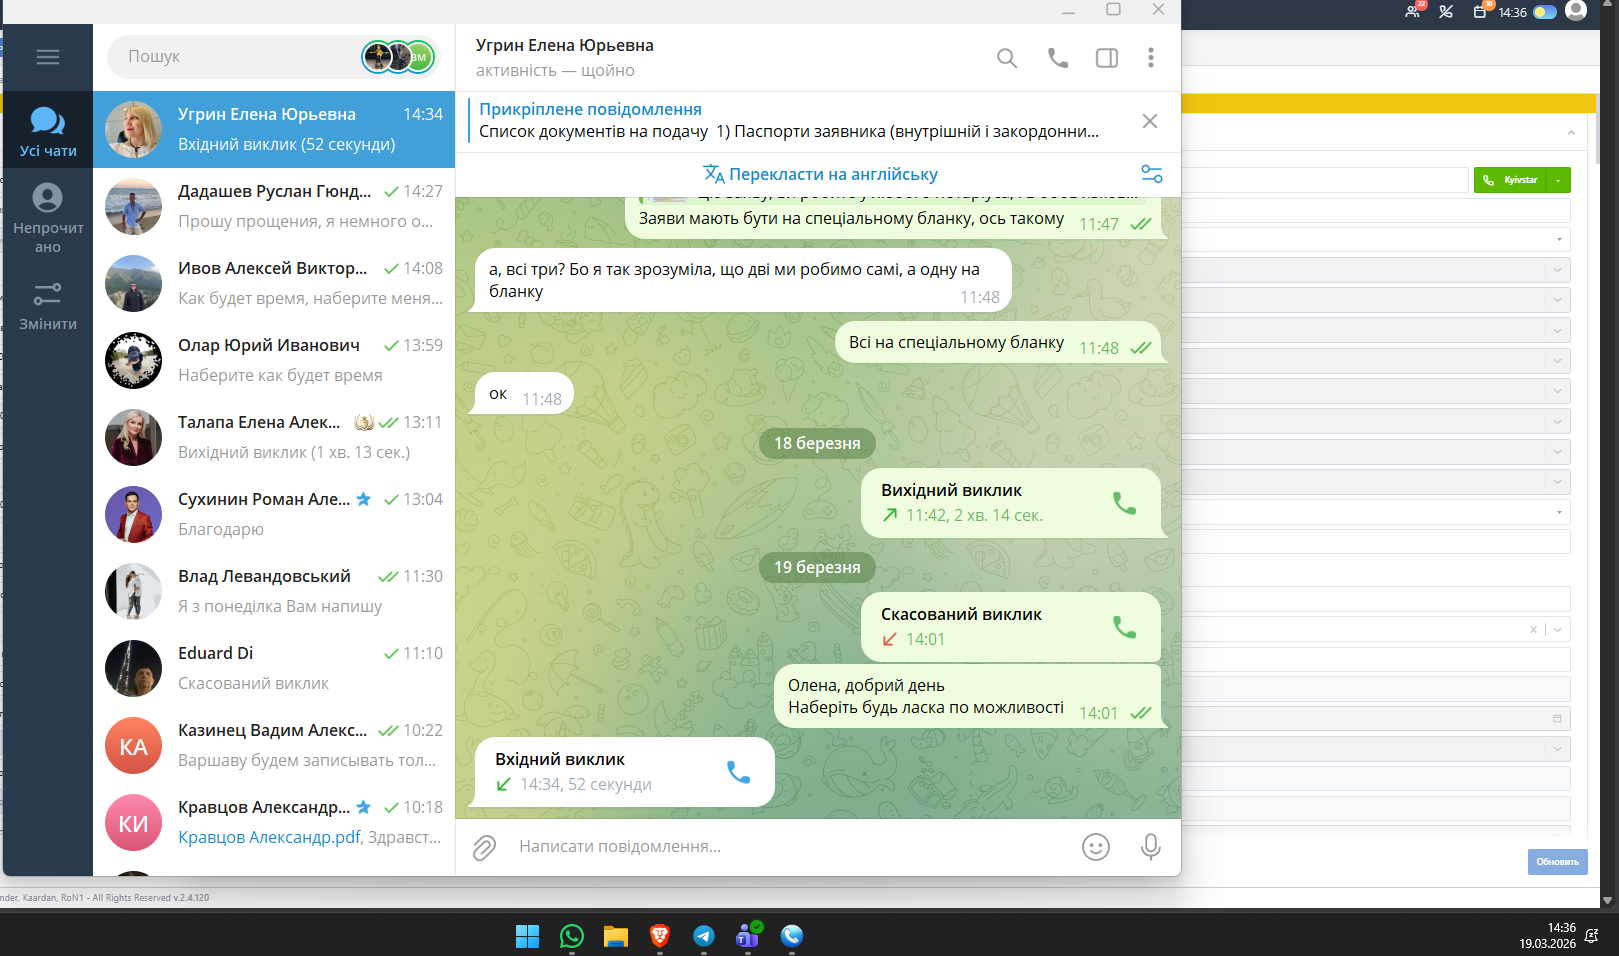Call back from the Скасований виклик bubble

1124,627
